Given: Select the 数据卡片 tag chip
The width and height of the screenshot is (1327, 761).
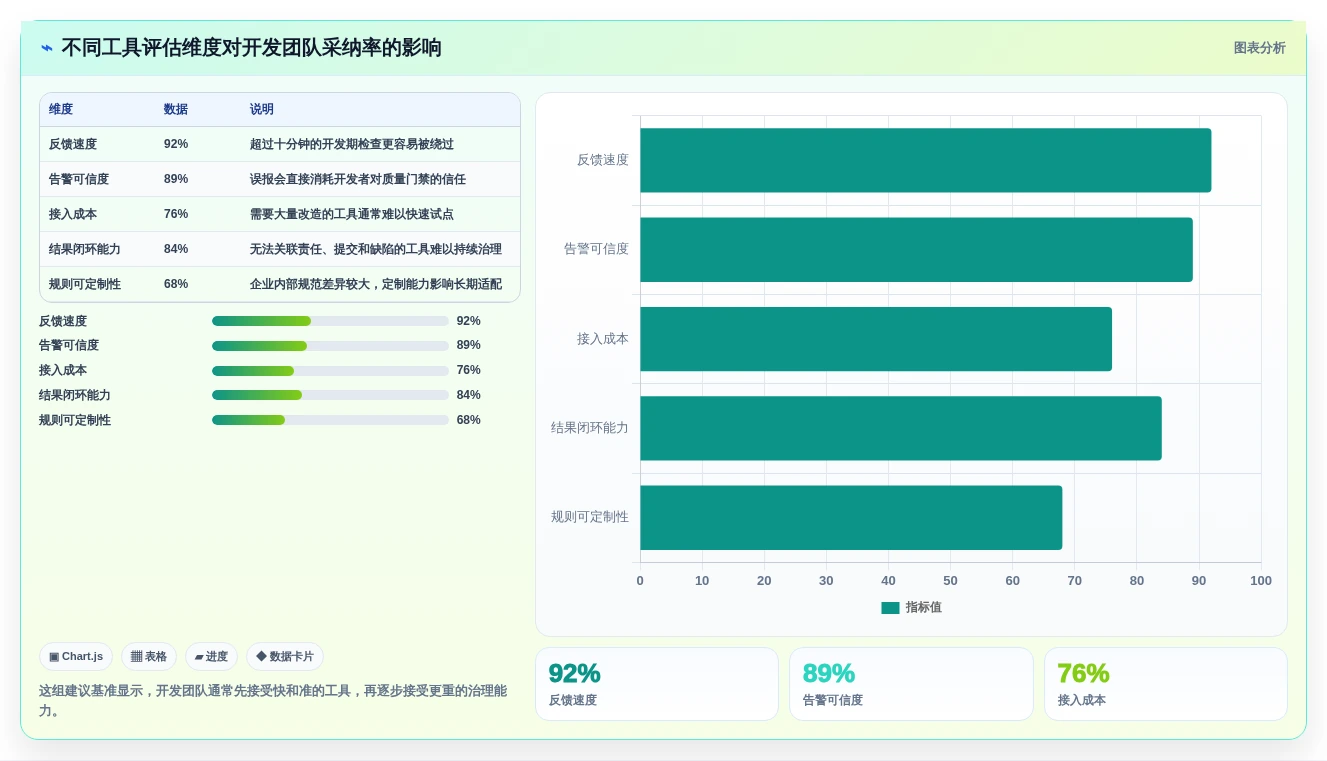Looking at the screenshot, I should [x=285, y=657].
